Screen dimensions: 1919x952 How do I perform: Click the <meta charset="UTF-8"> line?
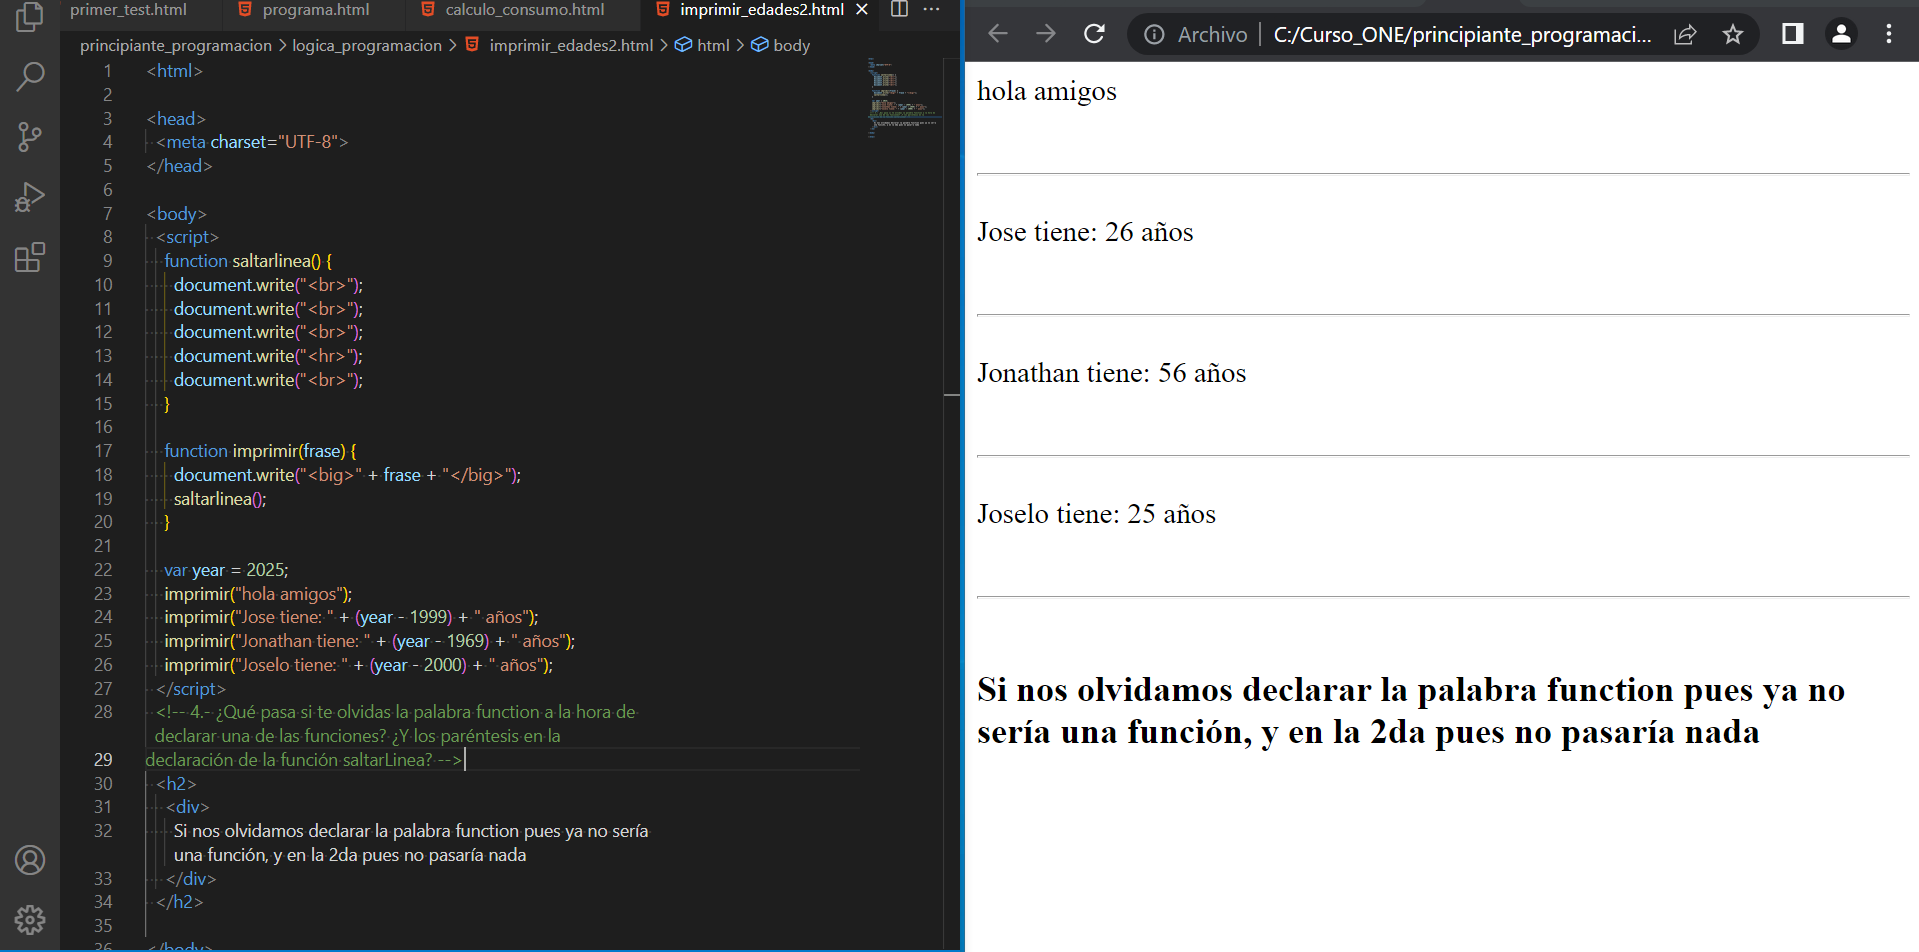(252, 142)
